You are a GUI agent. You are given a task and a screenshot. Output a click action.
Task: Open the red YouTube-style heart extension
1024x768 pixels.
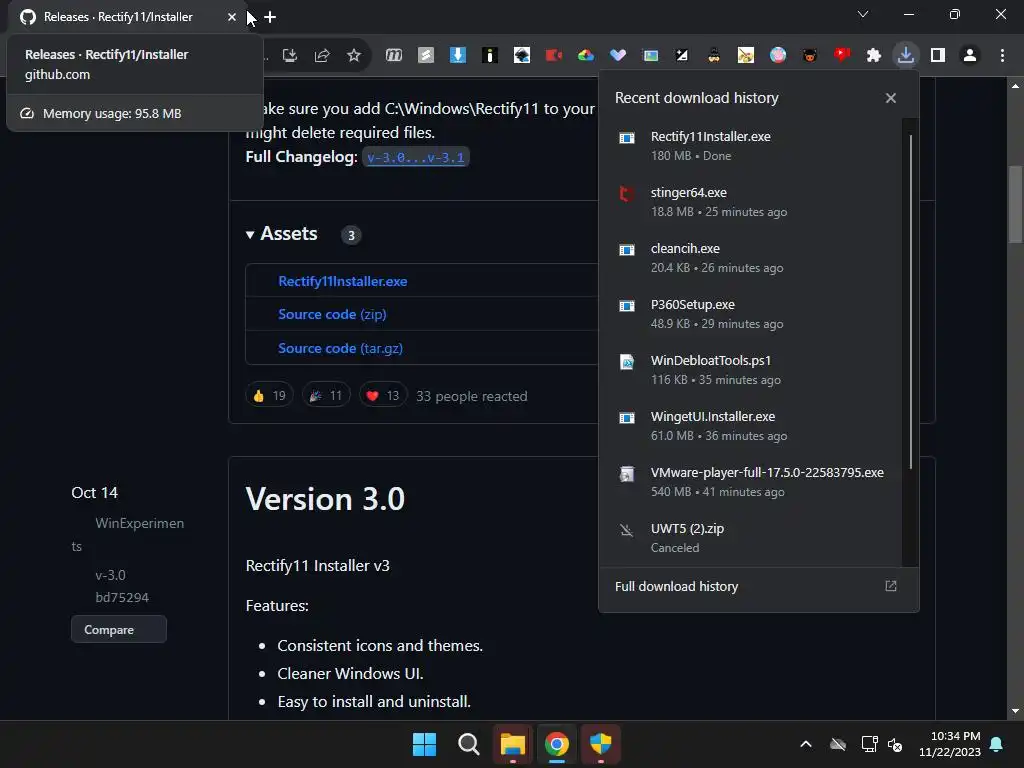[842, 56]
